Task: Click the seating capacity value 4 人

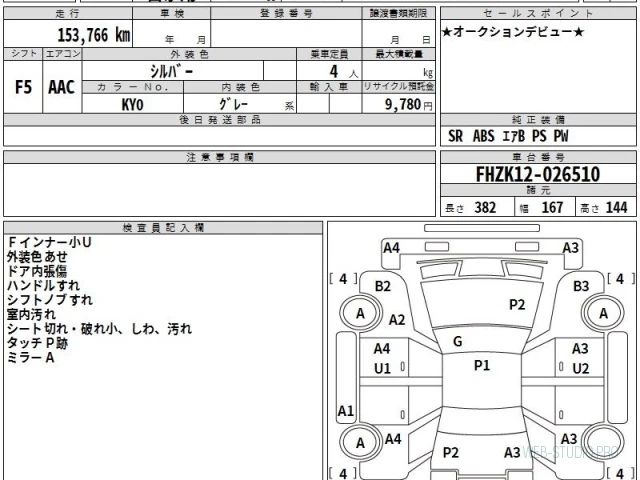Action: 343,72
